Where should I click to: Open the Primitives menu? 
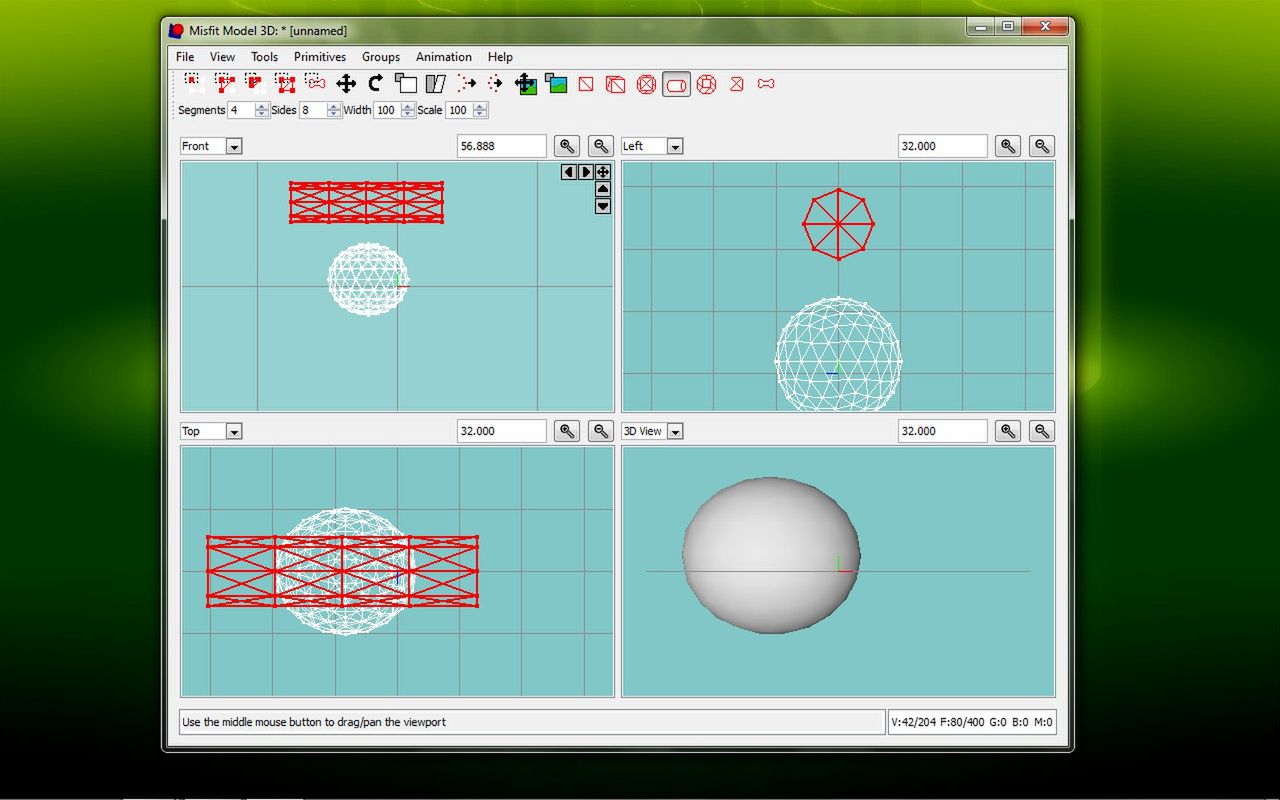pyautogui.click(x=320, y=57)
